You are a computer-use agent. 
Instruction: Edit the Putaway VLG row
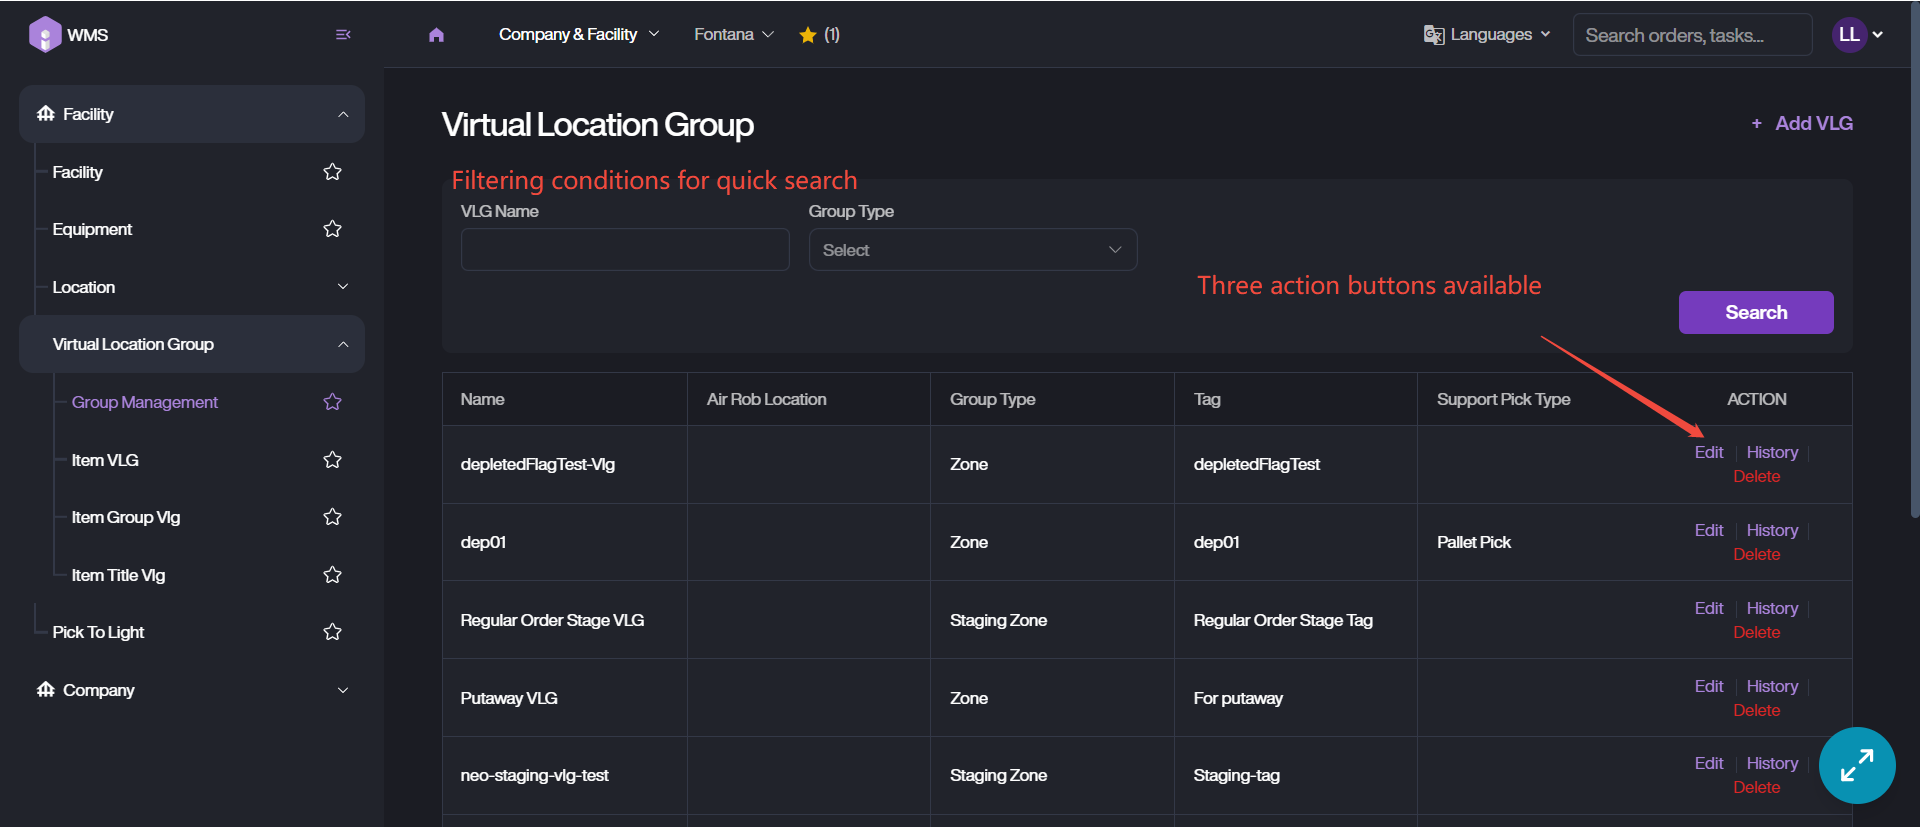coord(1709,686)
